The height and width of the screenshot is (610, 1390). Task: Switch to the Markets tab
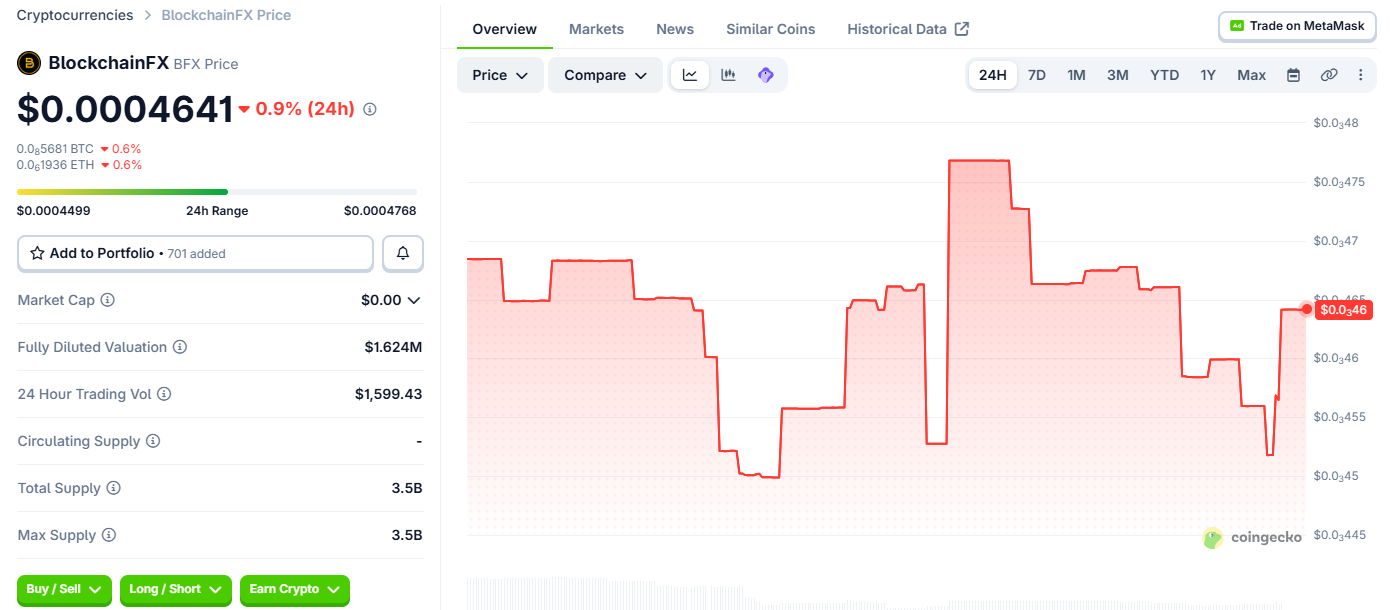[x=596, y=29]
